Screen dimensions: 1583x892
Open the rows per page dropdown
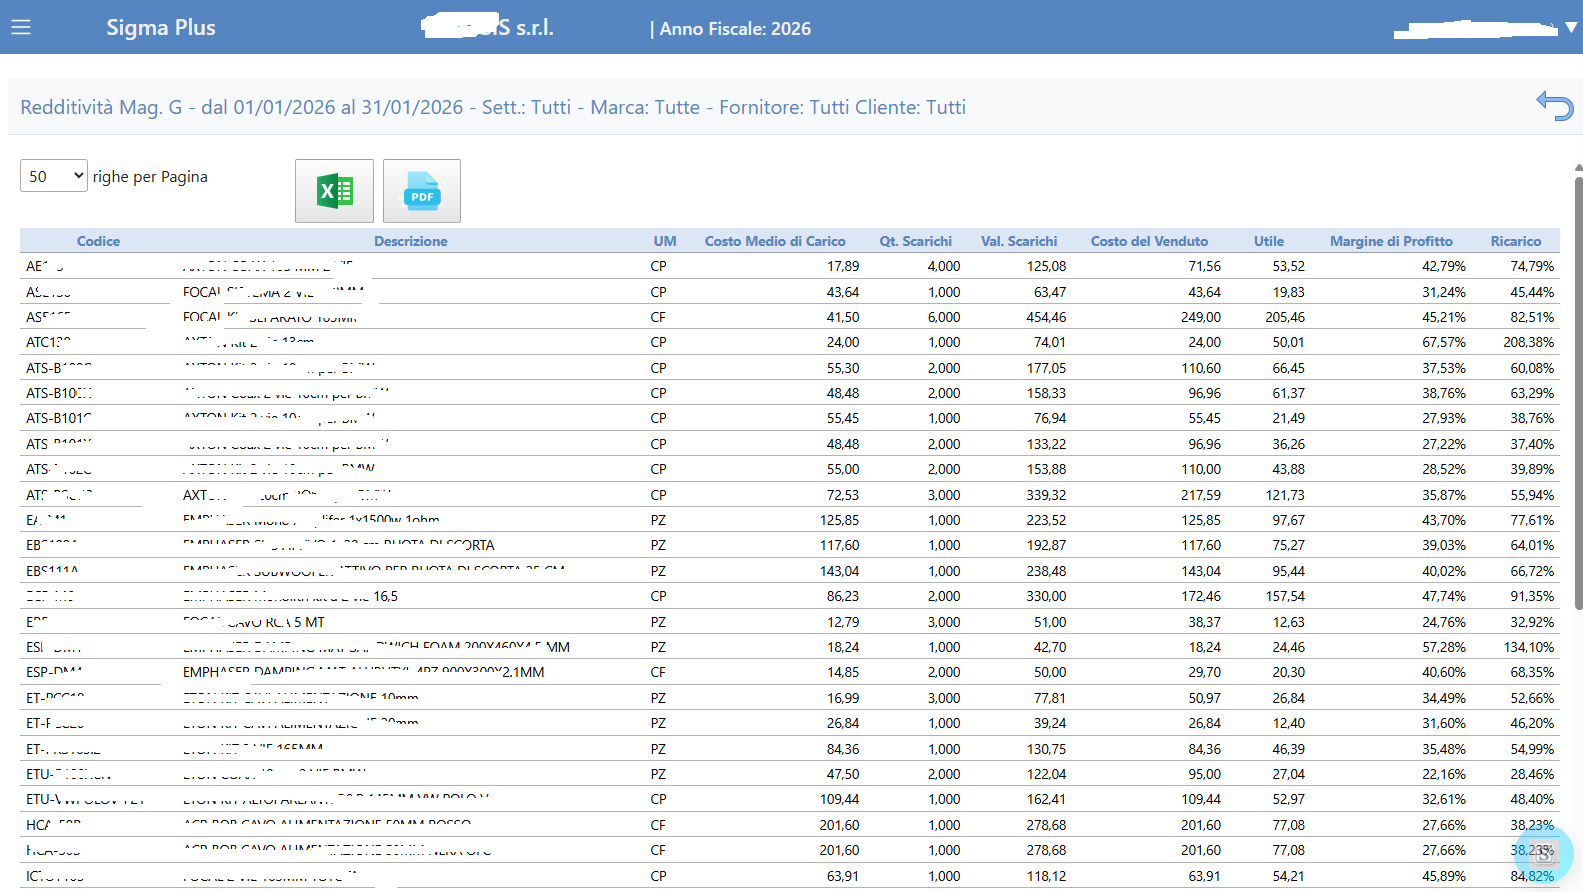[54, 176]
